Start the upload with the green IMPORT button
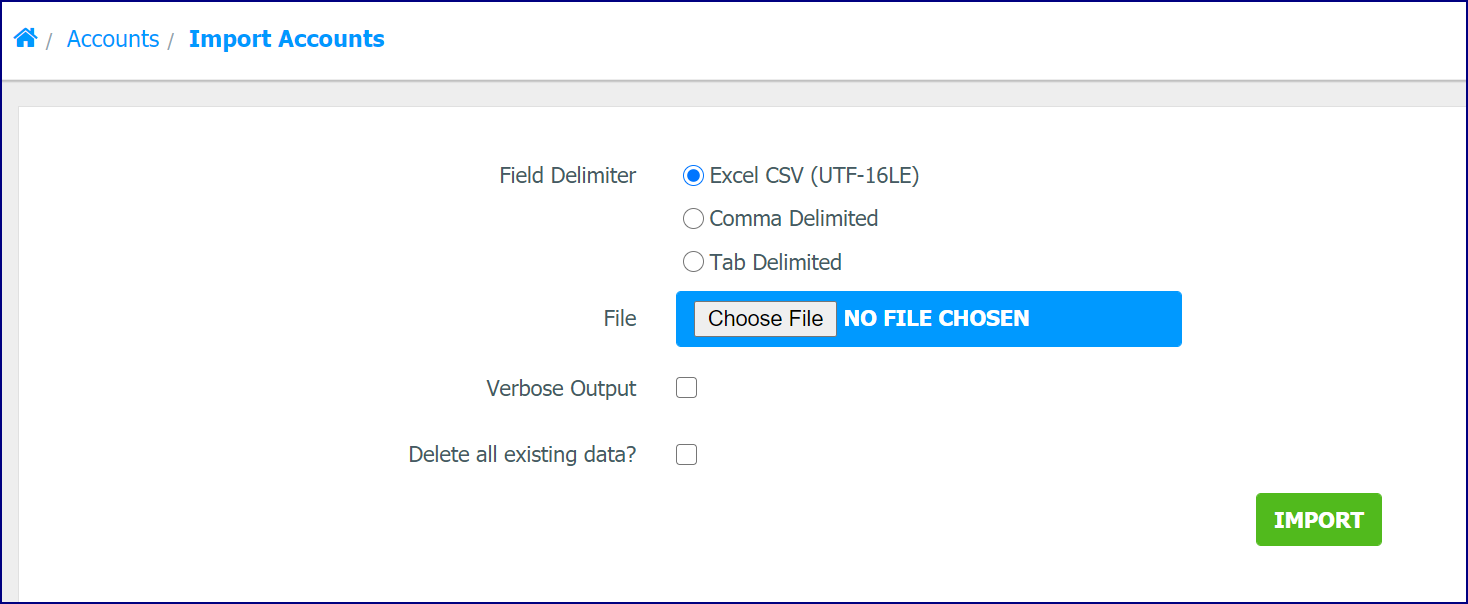1468x604 pixels. (1318, 520)
